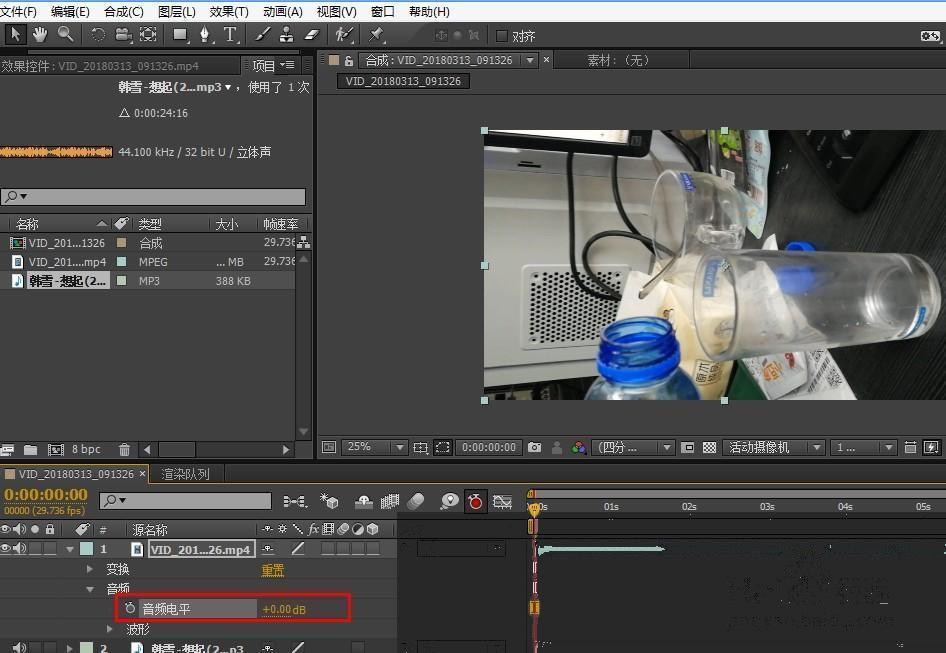946x653 pixels.
Task: Enable the 对齐 snapping checkbox
Action: click(x=501, y=36)
